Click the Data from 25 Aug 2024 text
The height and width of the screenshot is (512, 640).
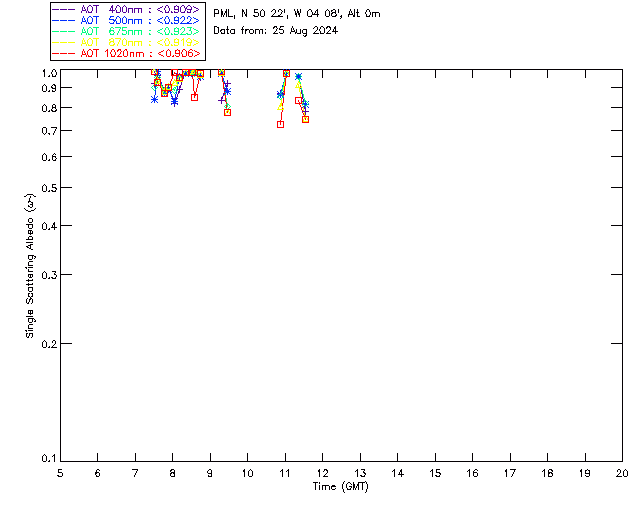coord(276,31)
